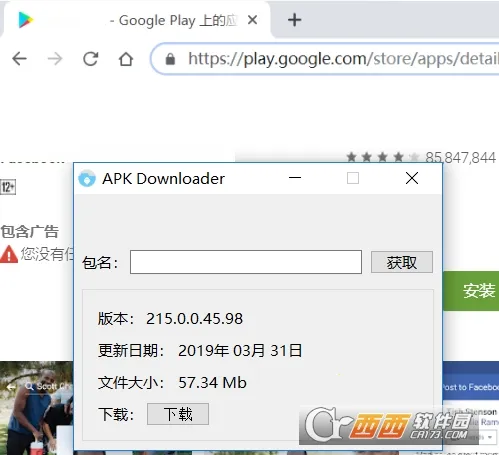Screen dimensions: 499x455
Task: Go to the browser home page
Action: point(126,59)
